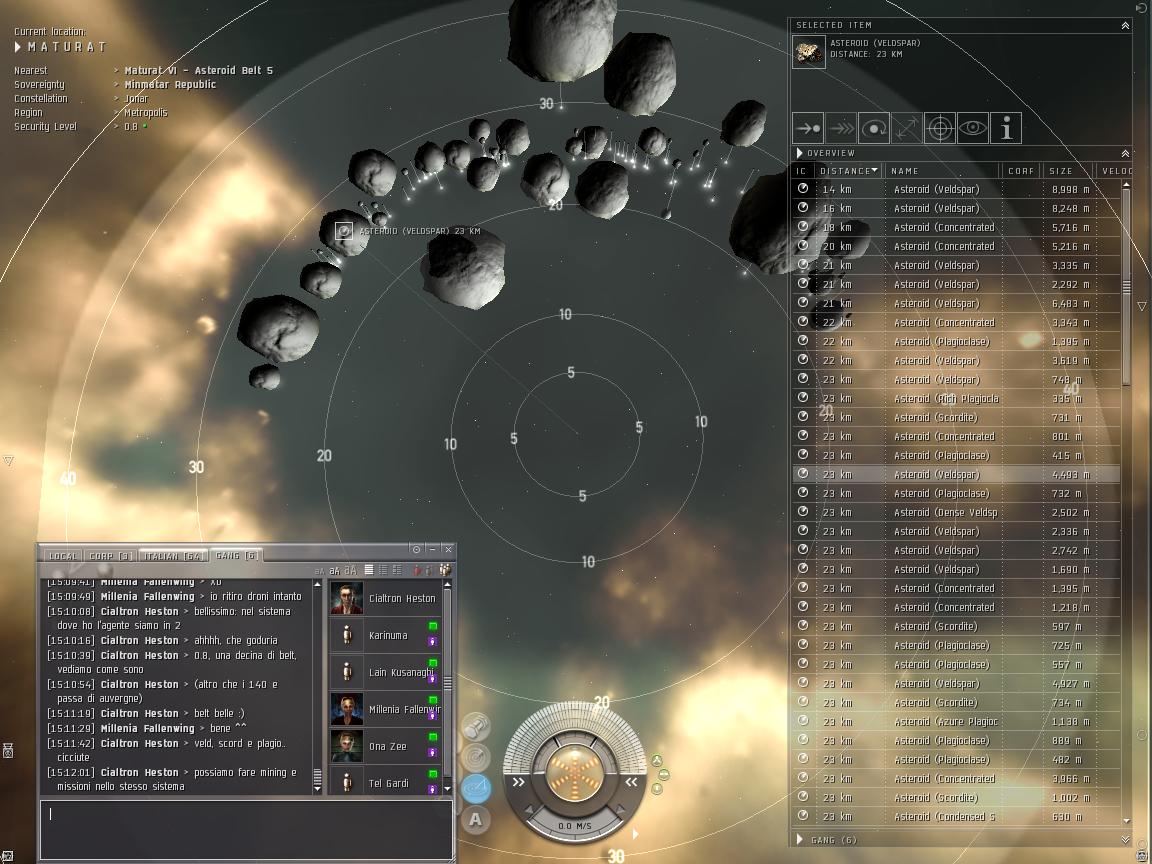This screenshot has width=1152, height=864.
Task: Click the left double-chevron on the HUD
Action: pyautogui.click(x=519, y=782)
